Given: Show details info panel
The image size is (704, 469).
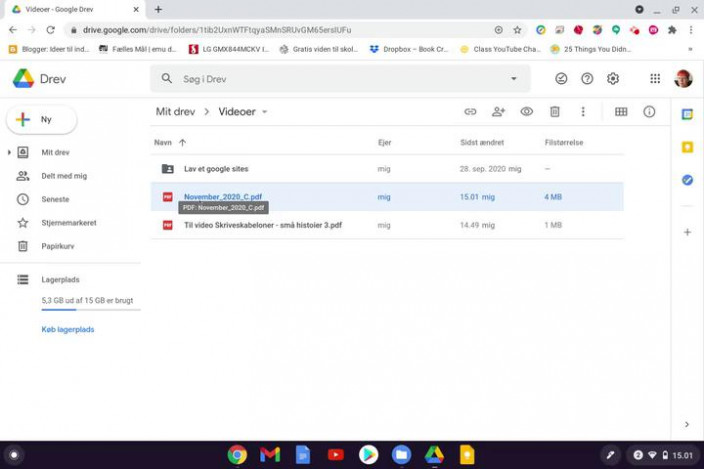Looking at the screenshot, I should tap(649, 112).
